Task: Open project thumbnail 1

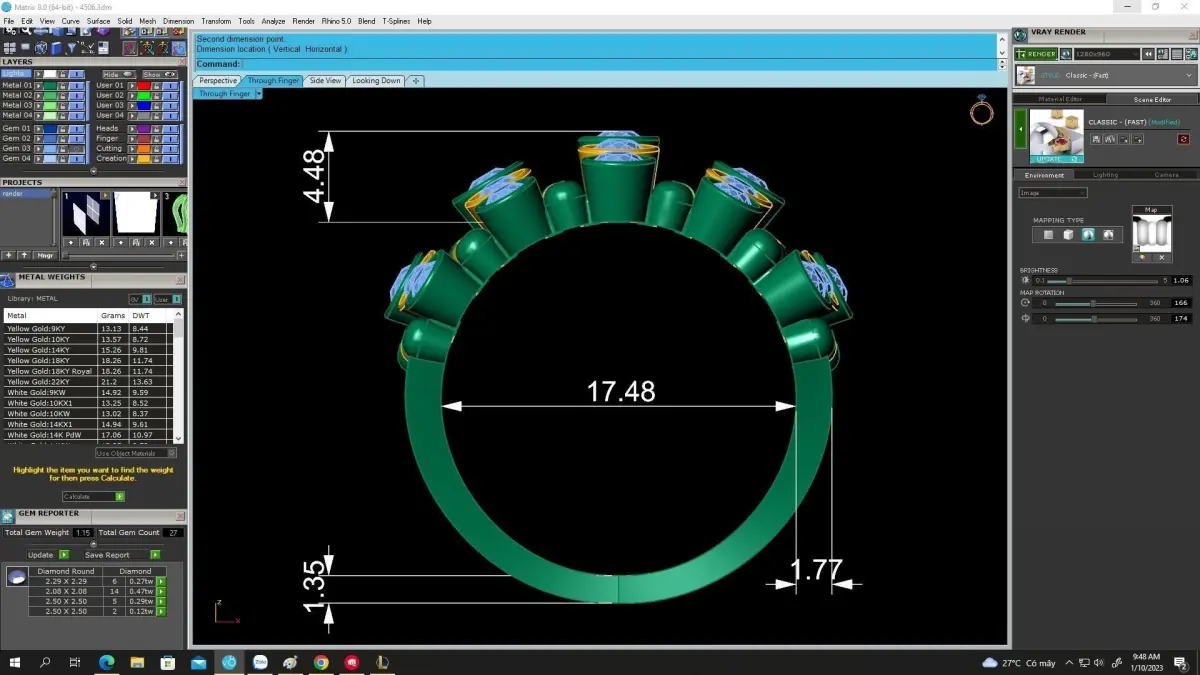Action: click(x=86, y=213)
